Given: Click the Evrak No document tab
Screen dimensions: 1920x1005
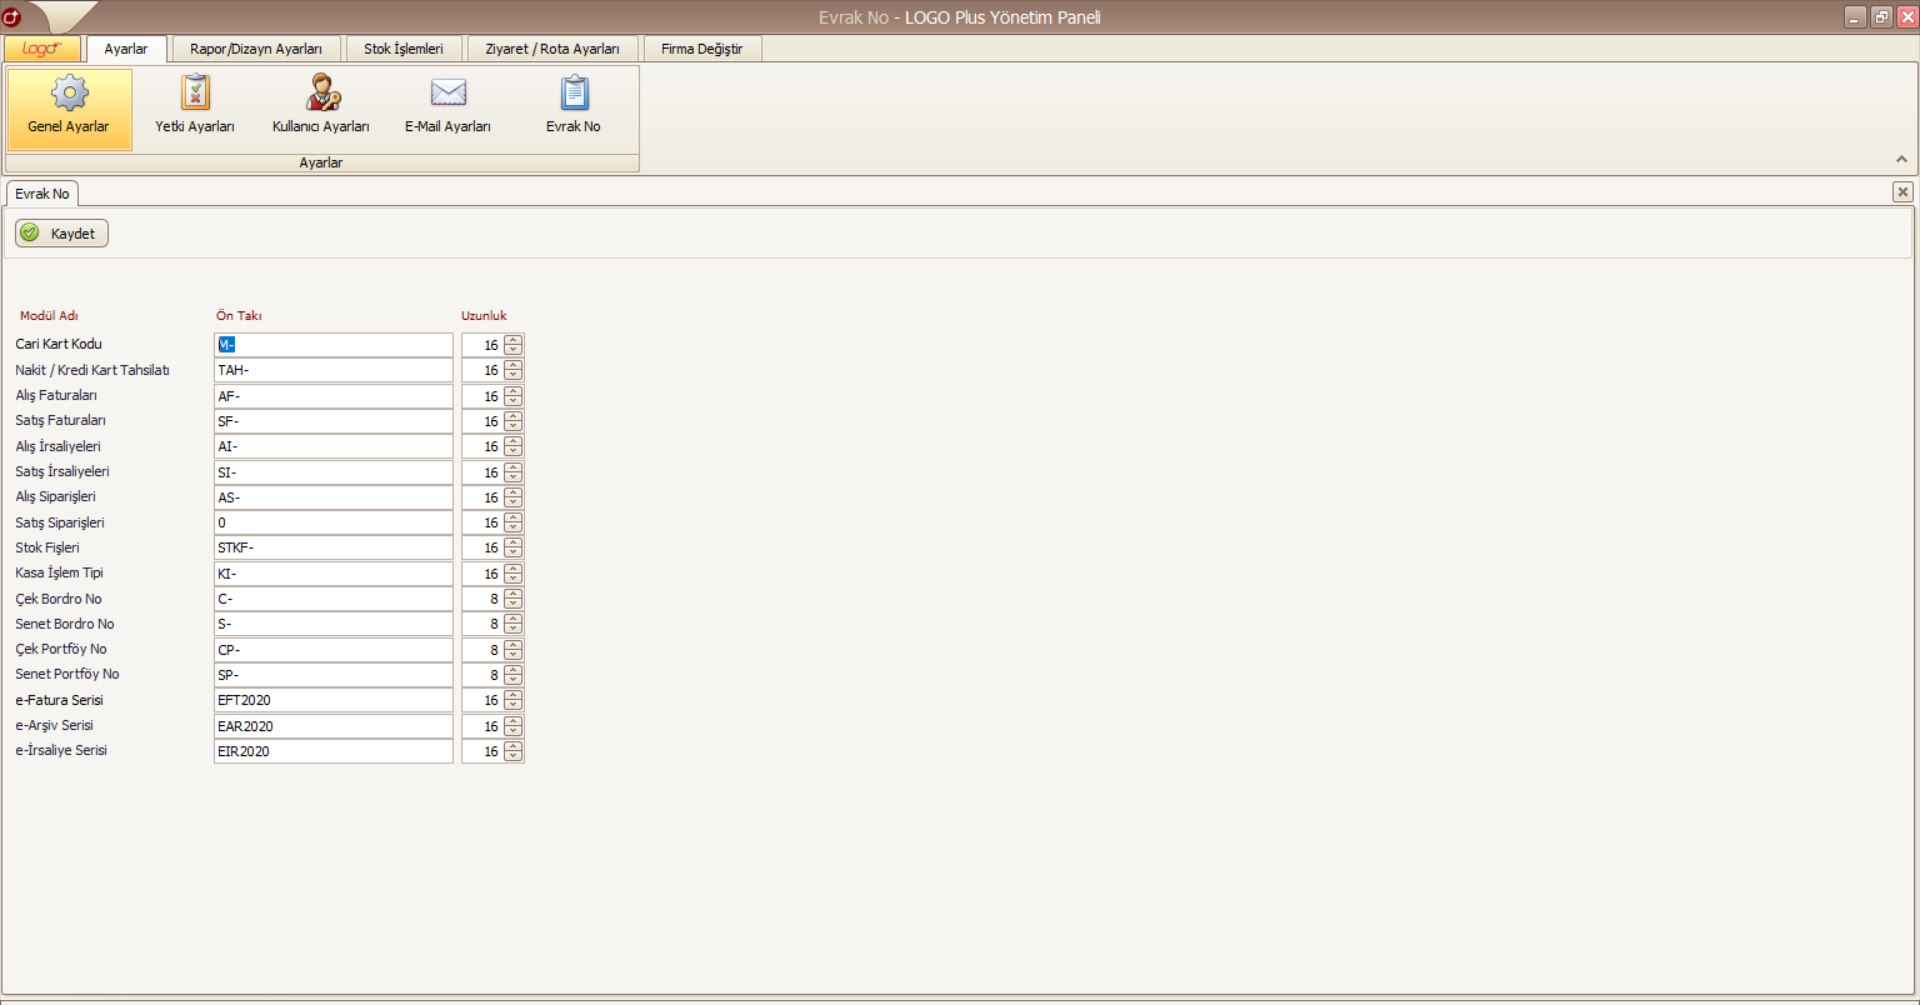Looking at the screenshot, I should (x=42, y=194).
